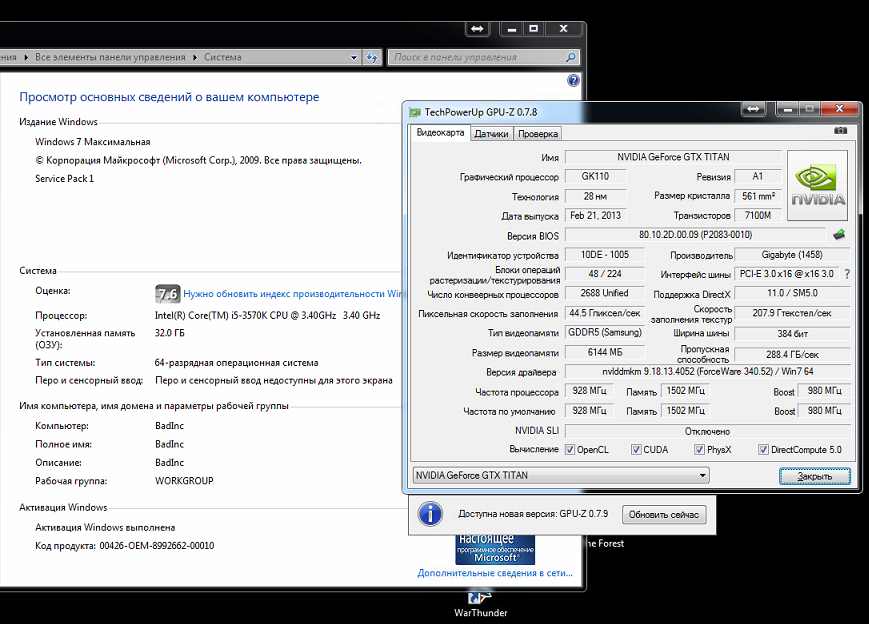Click the "10DE - 1005" device ID value
The height and width of the screenshot is (624, 869).
click(605, 255)
